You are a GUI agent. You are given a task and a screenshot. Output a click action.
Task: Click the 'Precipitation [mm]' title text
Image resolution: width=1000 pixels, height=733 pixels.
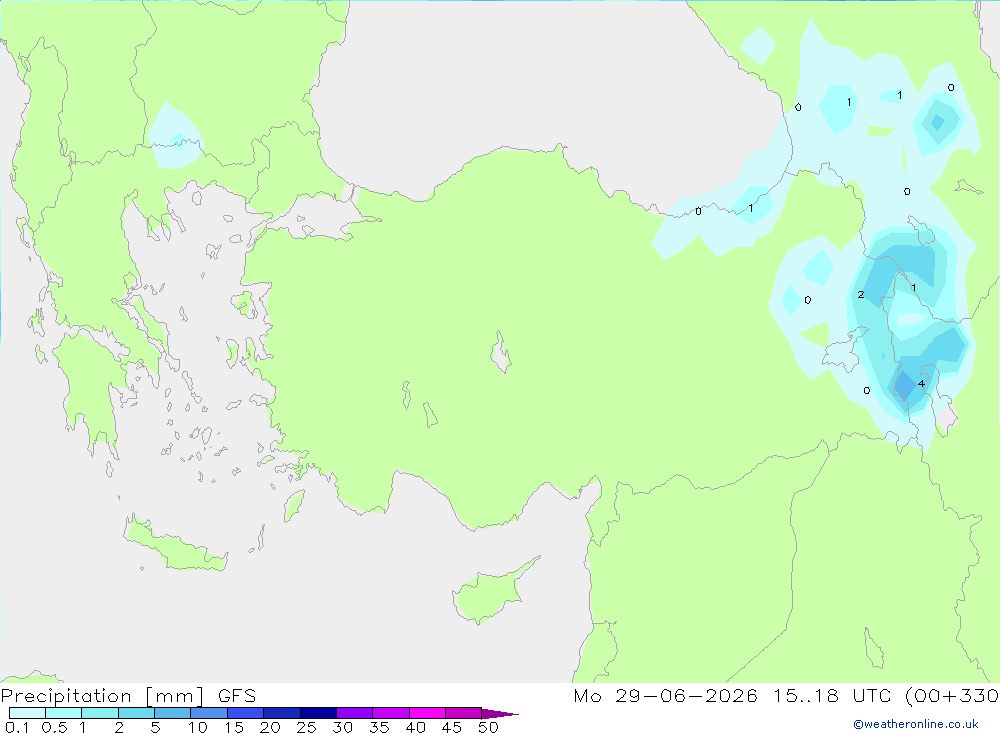click(102, 696)
